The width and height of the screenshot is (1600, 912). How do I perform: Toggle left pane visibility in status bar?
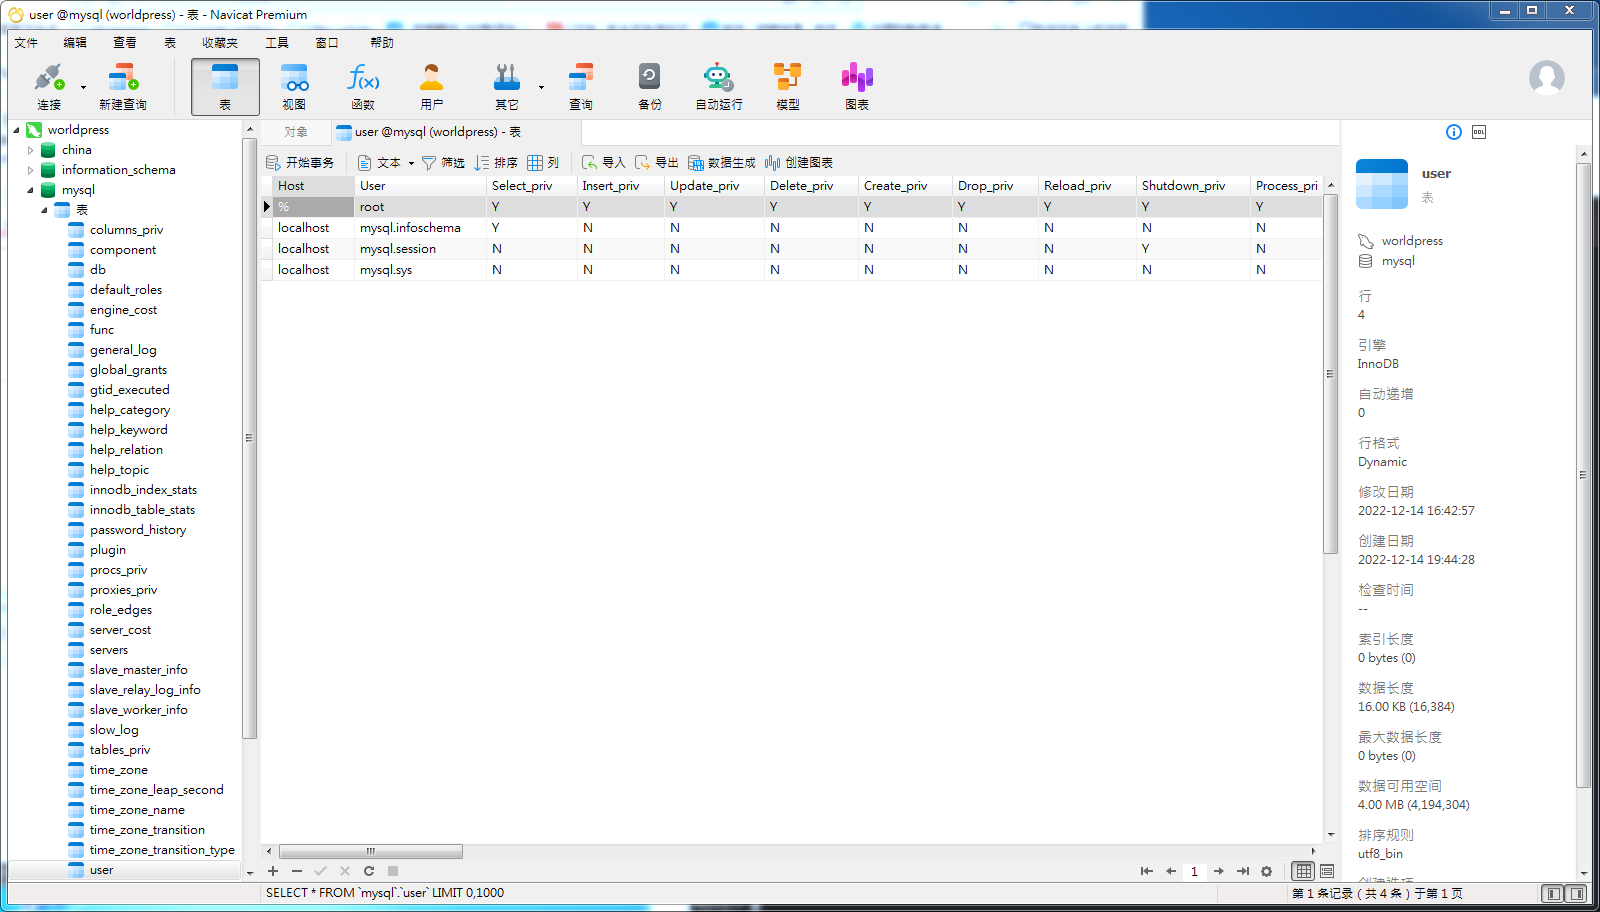click(x=1553, y=893)
